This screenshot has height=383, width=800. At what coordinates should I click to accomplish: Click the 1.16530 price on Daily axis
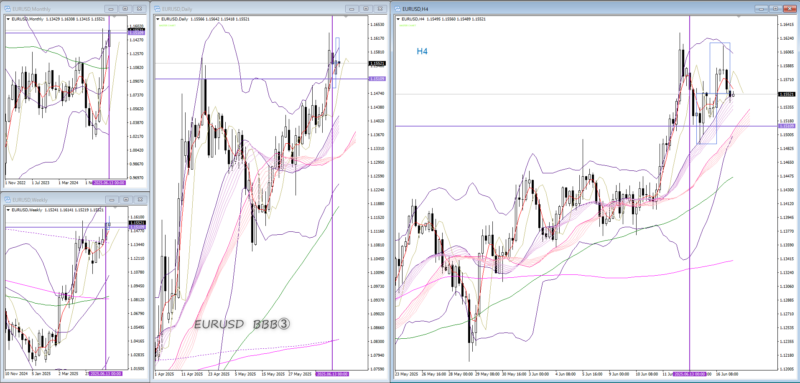pyautogui.click(x=378, y=24)
